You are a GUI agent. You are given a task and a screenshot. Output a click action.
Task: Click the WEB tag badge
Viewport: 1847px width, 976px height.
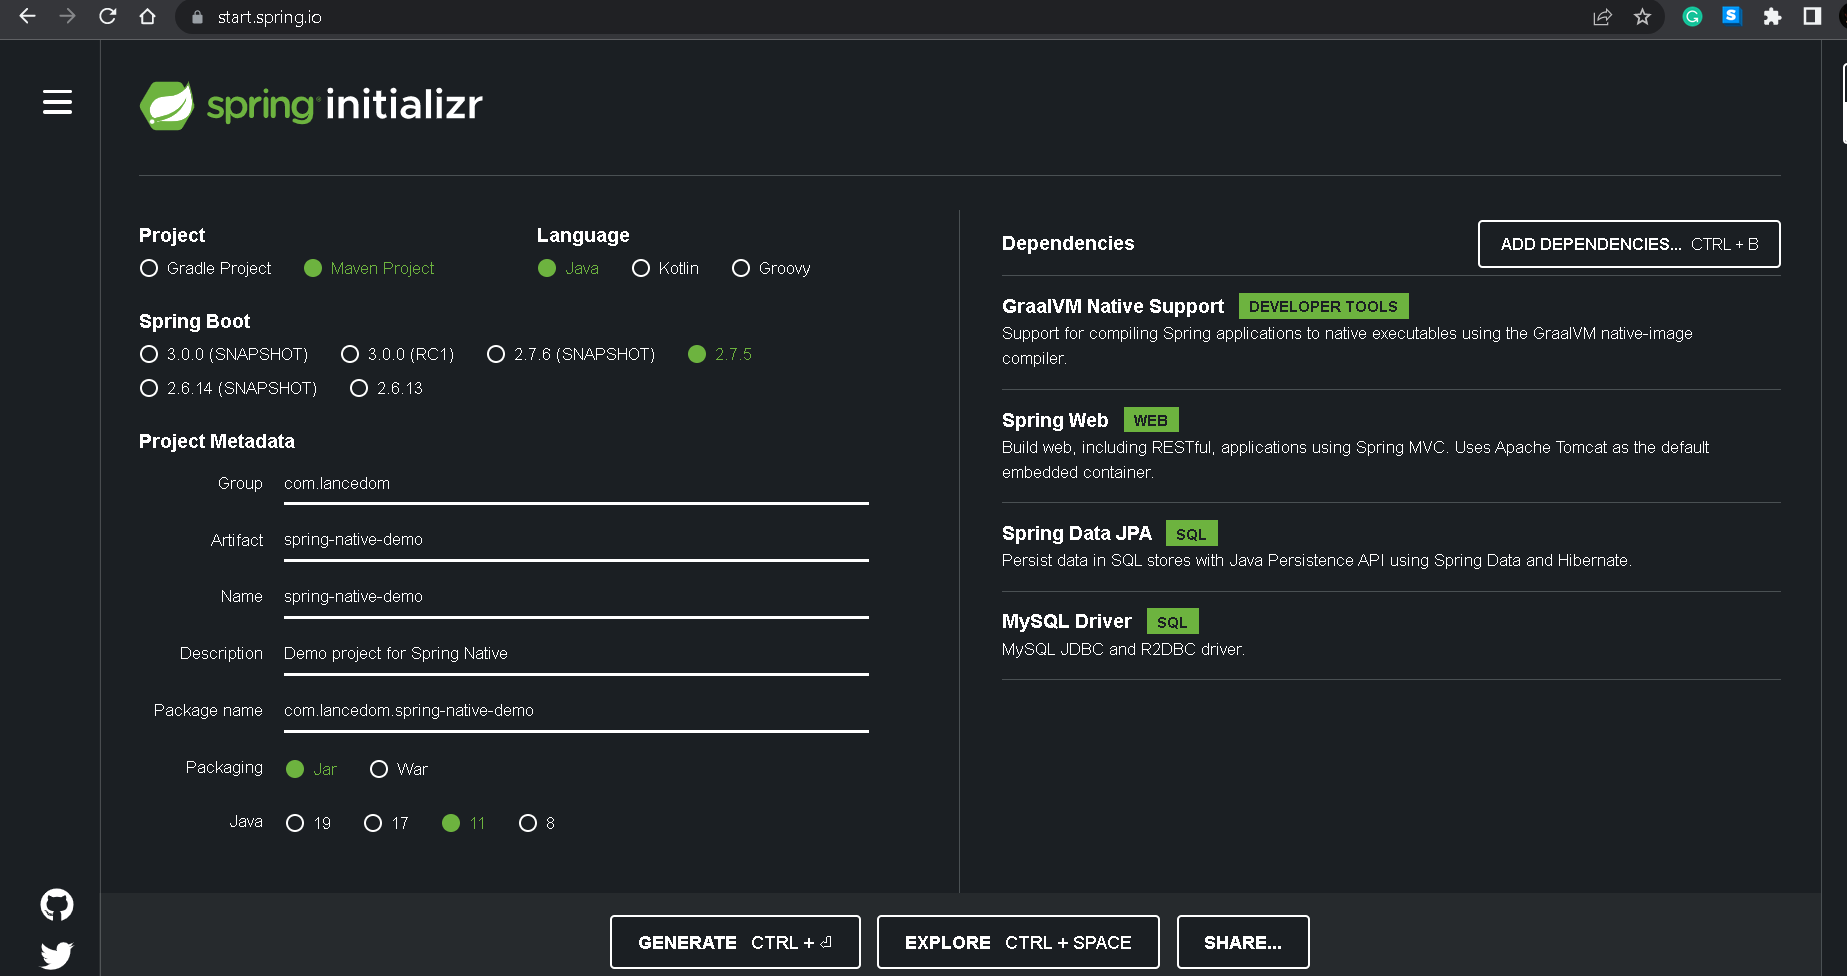tap(1151, 420)
